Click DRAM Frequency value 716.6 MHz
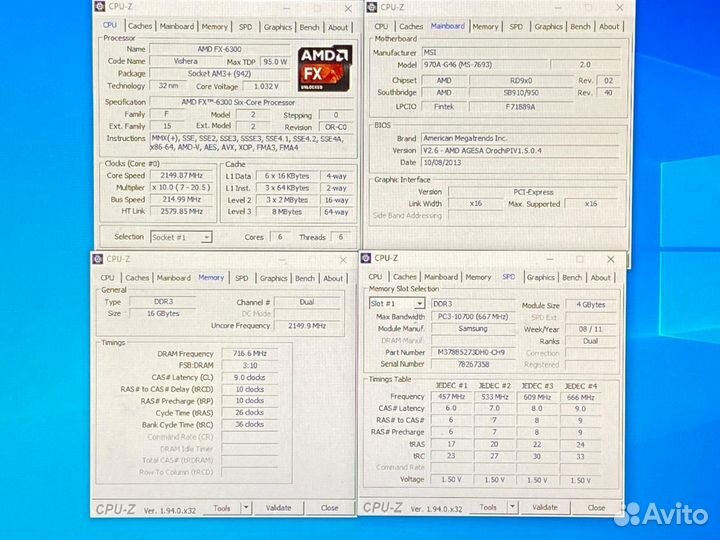The width and height of the screenshot is (720, 540). tap(250, 353)
